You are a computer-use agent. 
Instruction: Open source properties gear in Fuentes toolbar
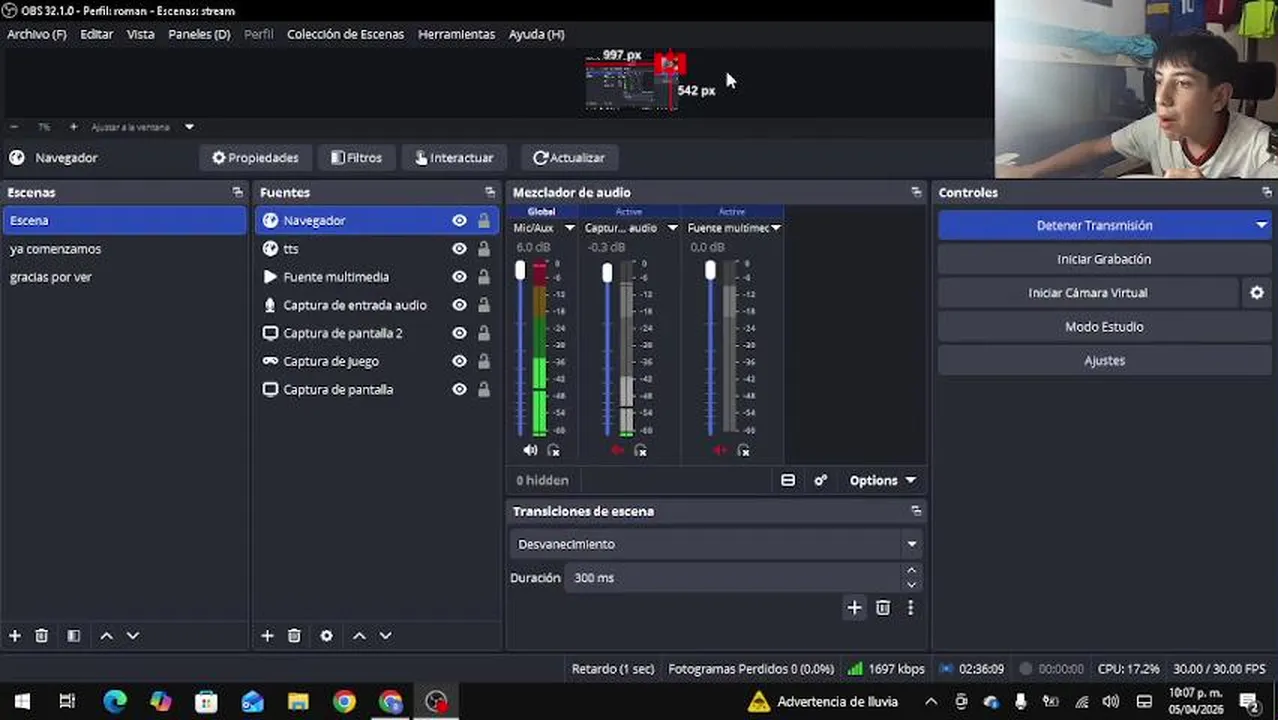(326, 636)
